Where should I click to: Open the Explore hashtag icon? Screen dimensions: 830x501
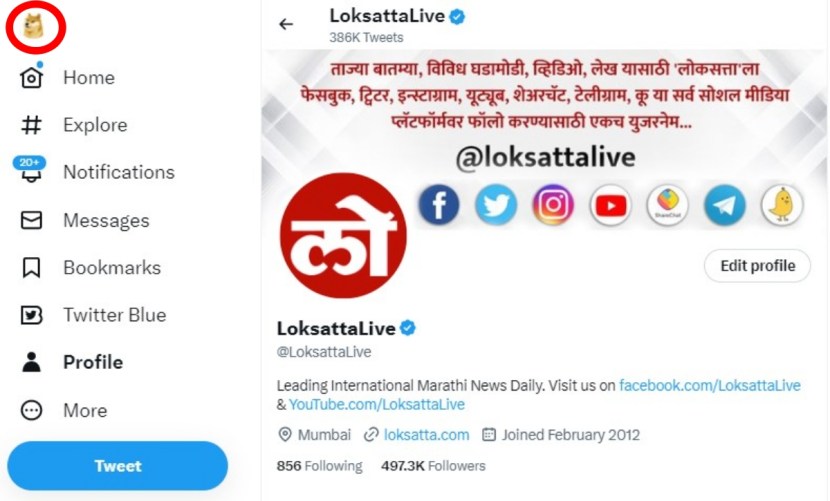tap(32, 125)
